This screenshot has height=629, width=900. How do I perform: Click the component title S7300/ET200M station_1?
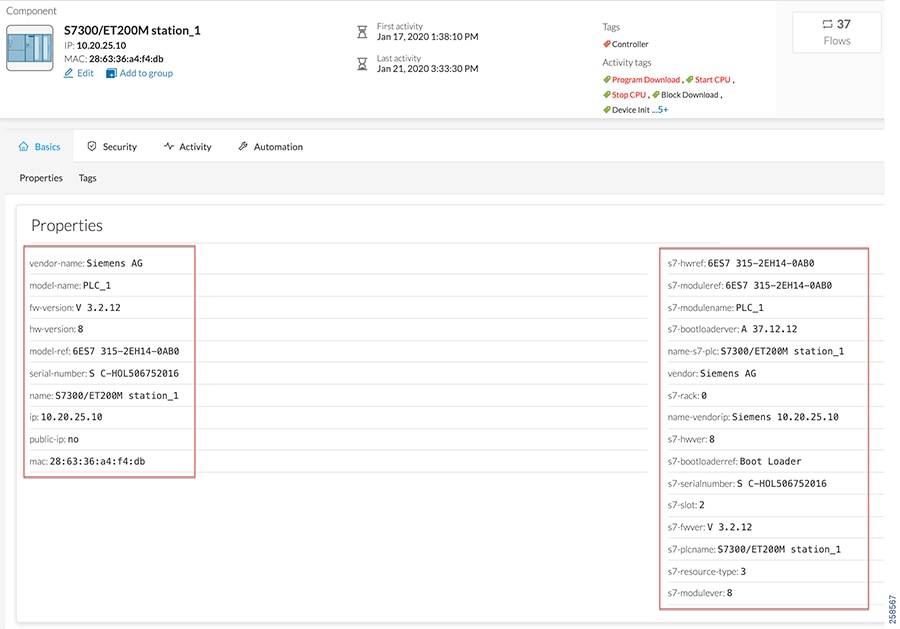tap(132, 30)
